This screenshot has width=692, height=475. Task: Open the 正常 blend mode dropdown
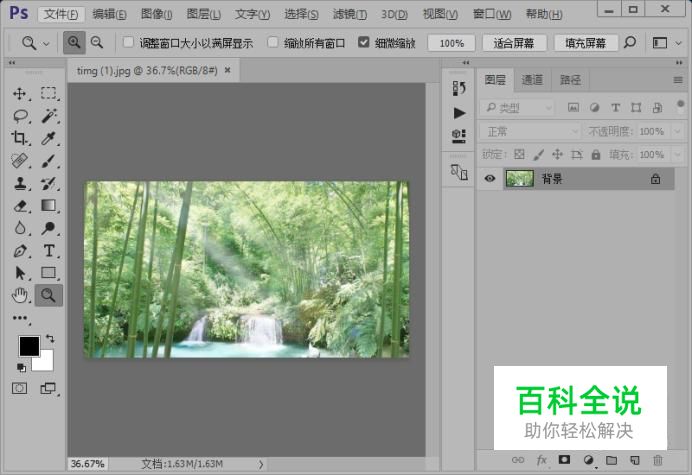pos(529,131)
